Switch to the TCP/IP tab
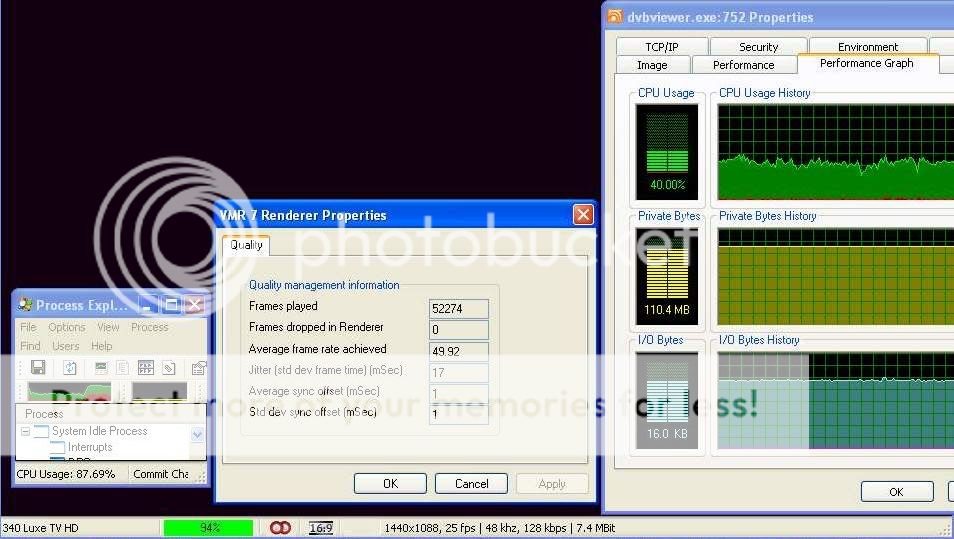The image size is (954, 539). pos(661,47)
